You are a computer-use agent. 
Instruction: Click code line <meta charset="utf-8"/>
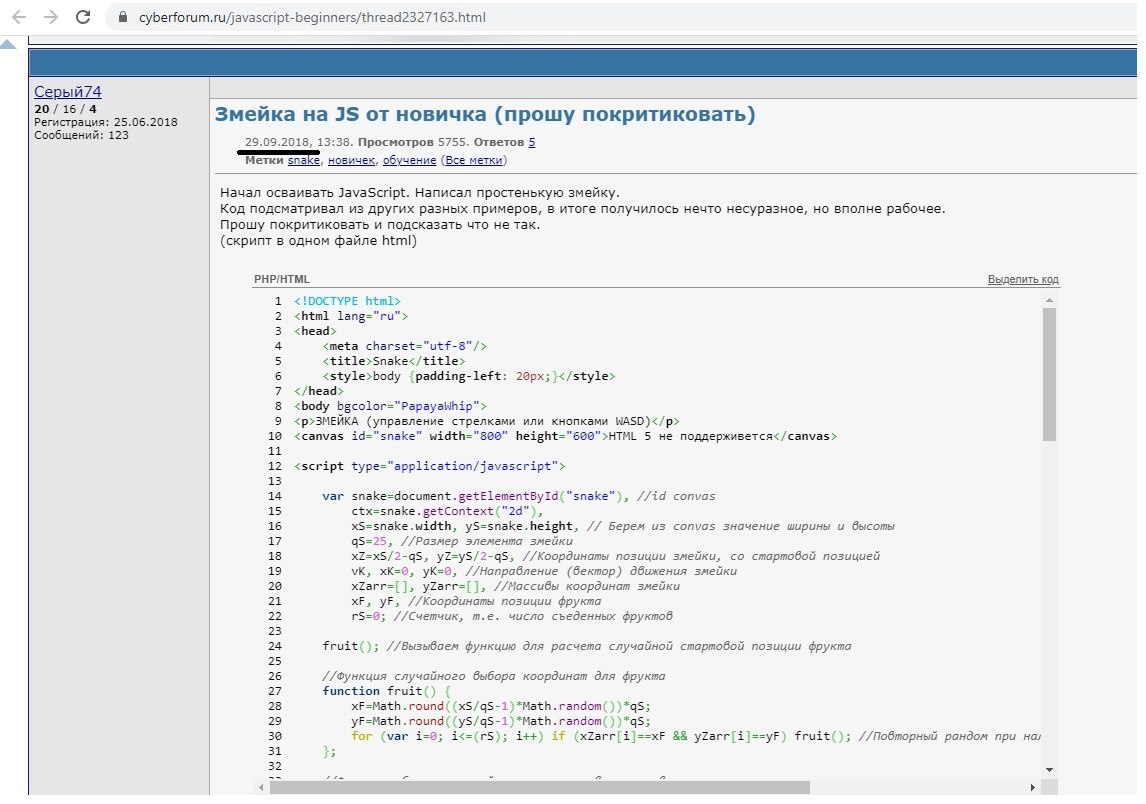coord(404,346)
